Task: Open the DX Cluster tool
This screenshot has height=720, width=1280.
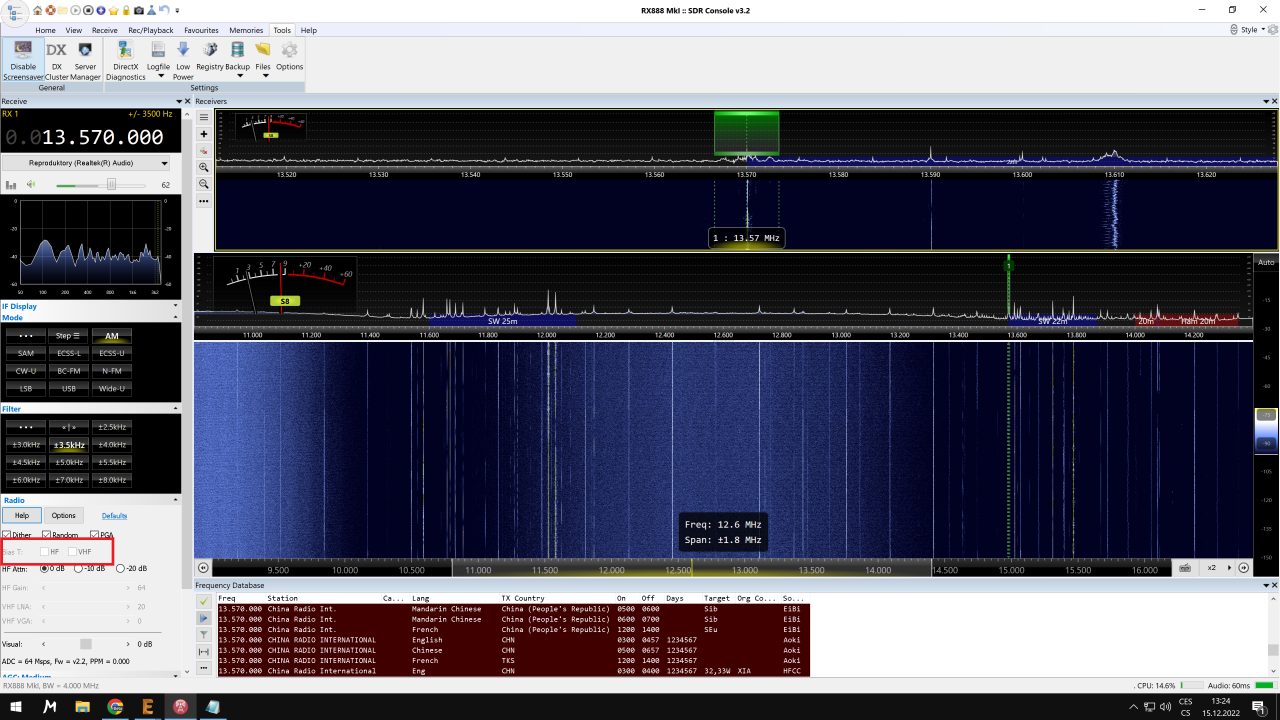Action: tap(57, 56)
